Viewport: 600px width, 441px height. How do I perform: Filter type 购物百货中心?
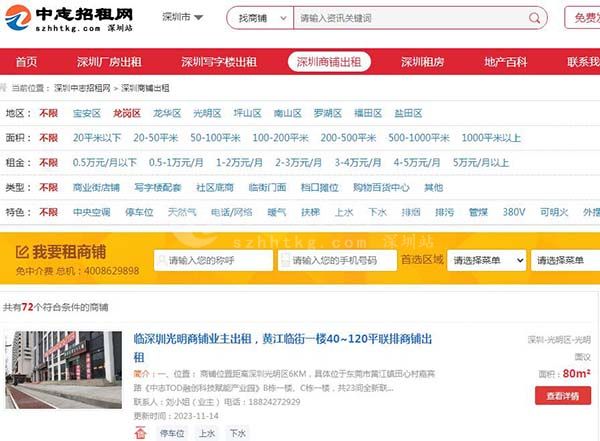(381, 187)
